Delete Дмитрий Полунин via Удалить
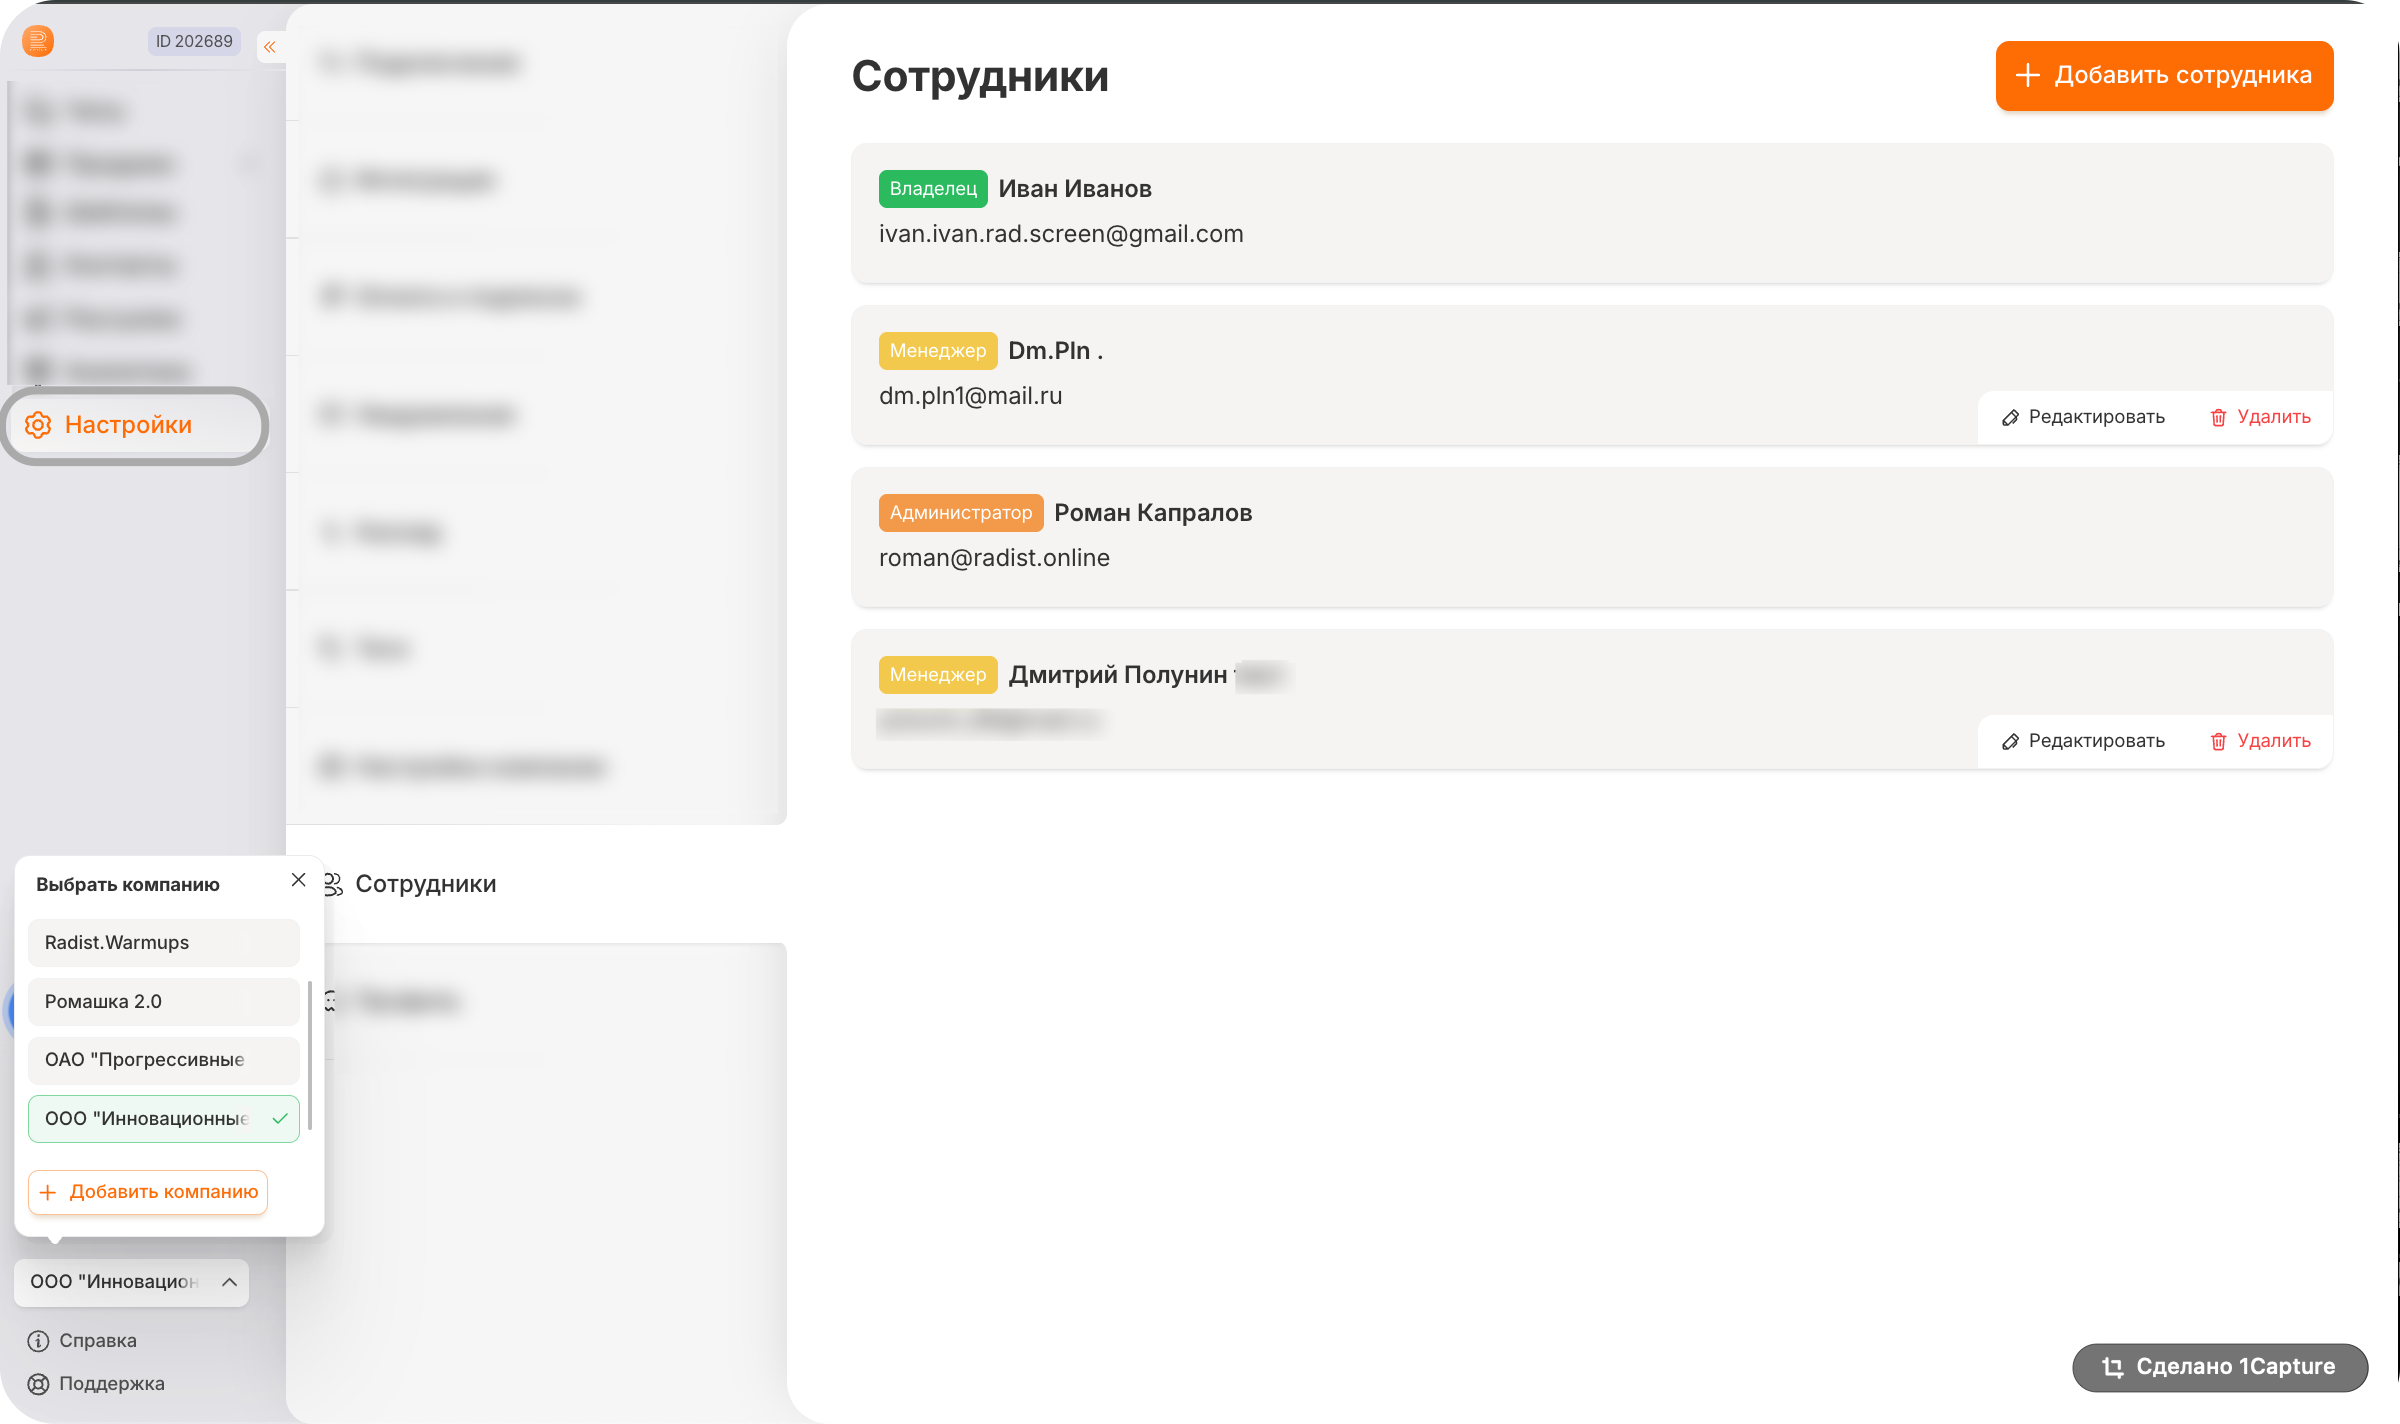 (2260, 741)
